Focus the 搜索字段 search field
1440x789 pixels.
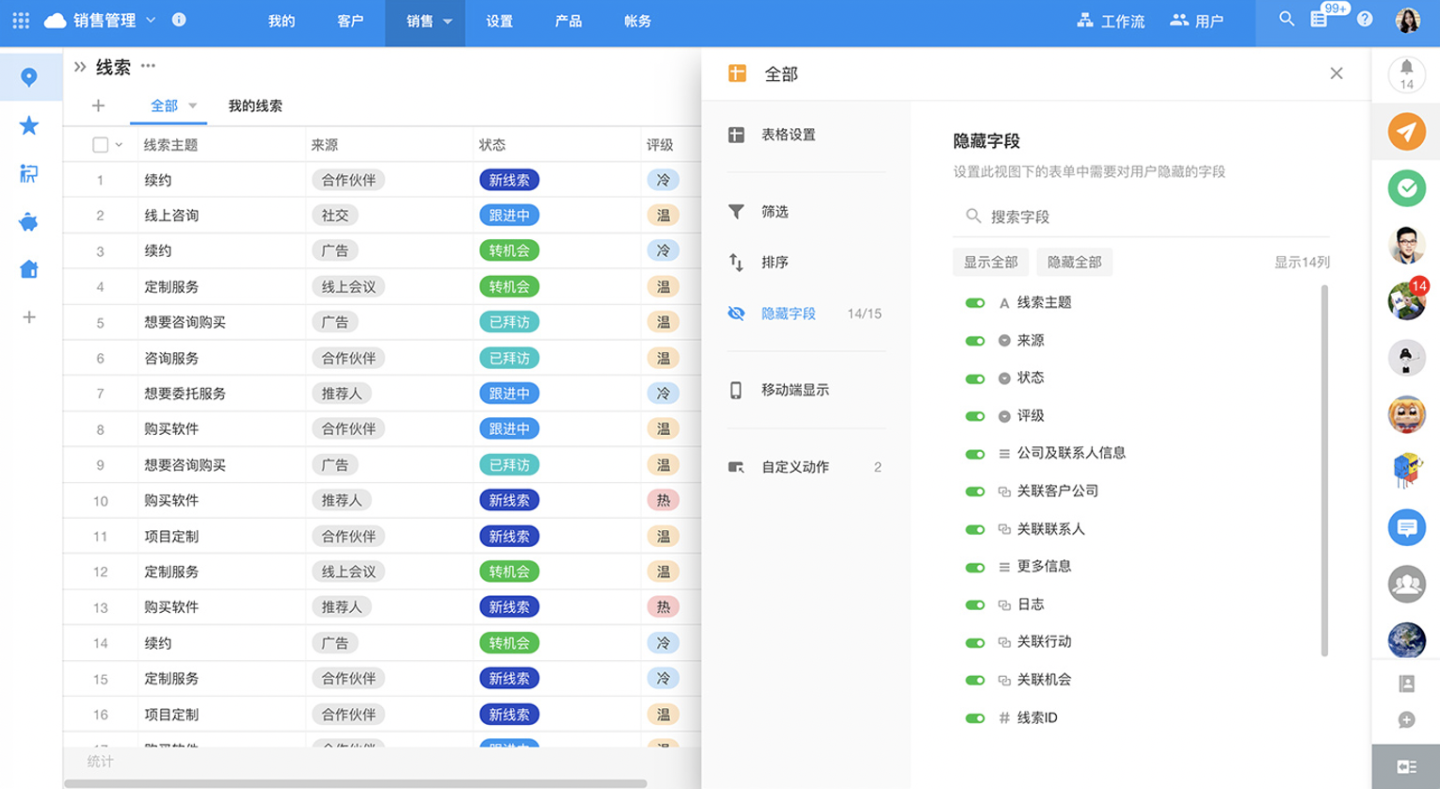coord(1141,216)
